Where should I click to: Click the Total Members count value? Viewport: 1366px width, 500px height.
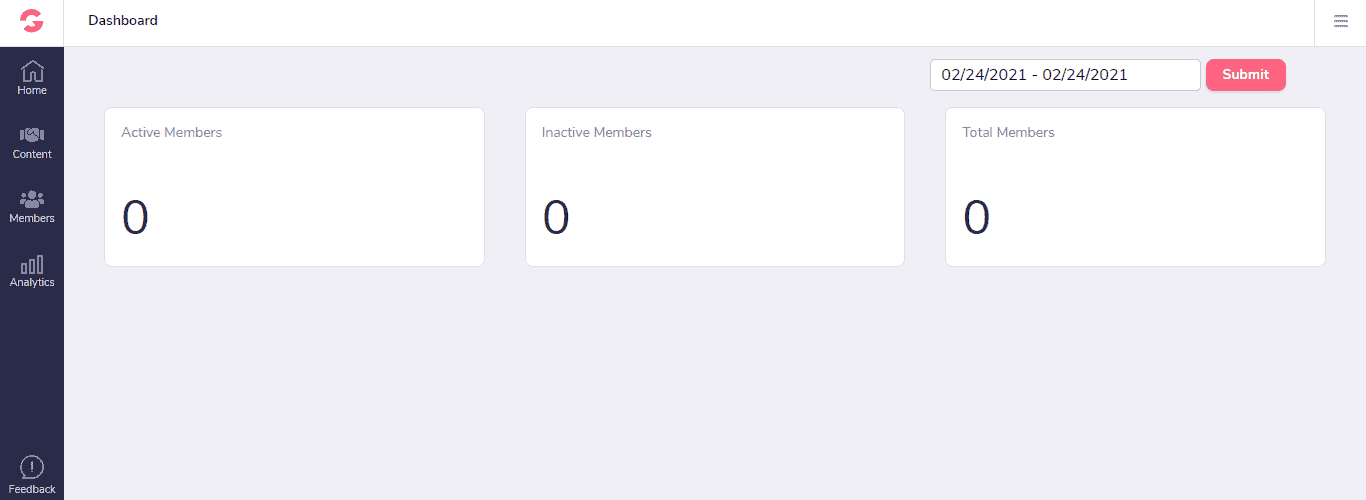point(976,218)
